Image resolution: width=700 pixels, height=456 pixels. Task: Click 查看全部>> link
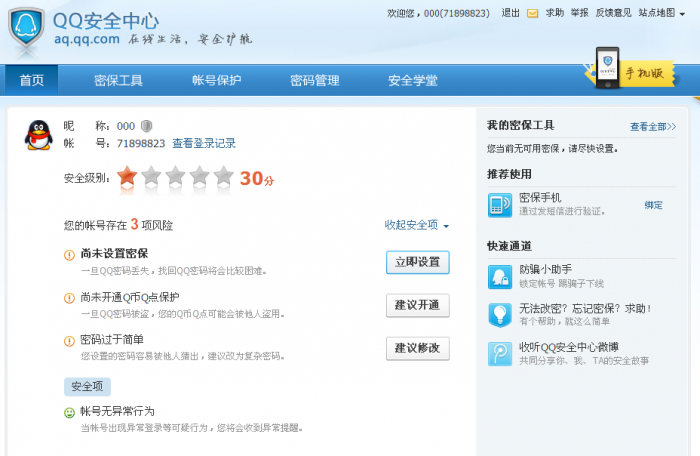[x=653, y=127]
